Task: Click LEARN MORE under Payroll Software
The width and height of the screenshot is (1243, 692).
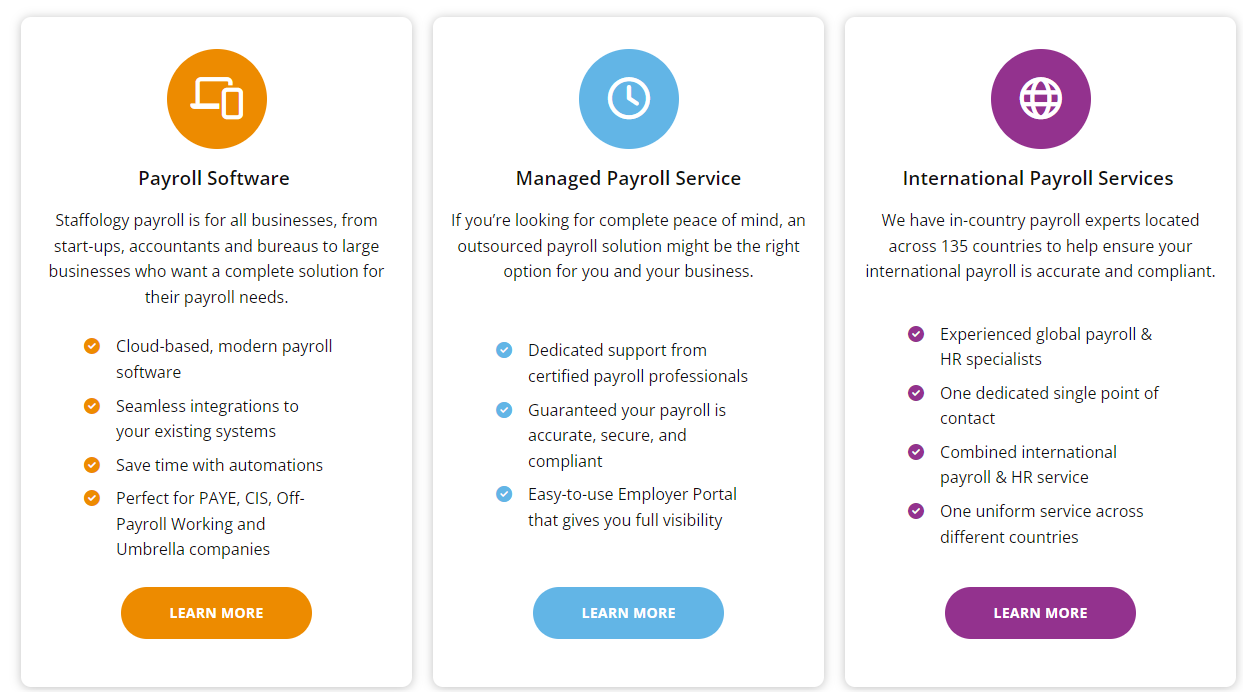Action: tap(216, 612)
